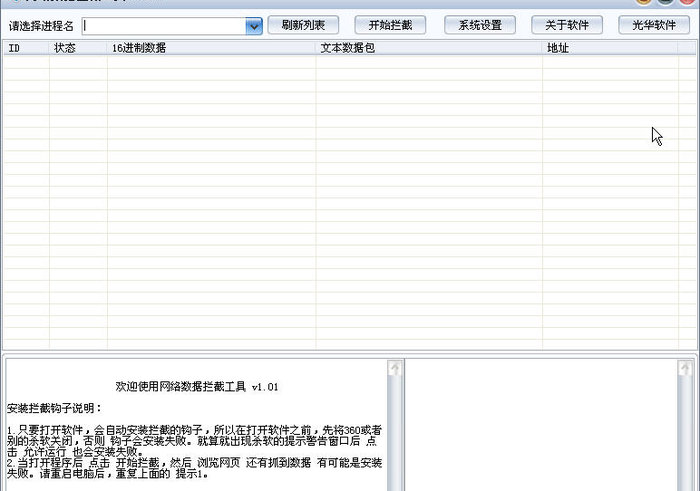The height and width of the screenshot is (491, 700).
Task: Open 关于软件 about dialog
Action: [567, 25]
